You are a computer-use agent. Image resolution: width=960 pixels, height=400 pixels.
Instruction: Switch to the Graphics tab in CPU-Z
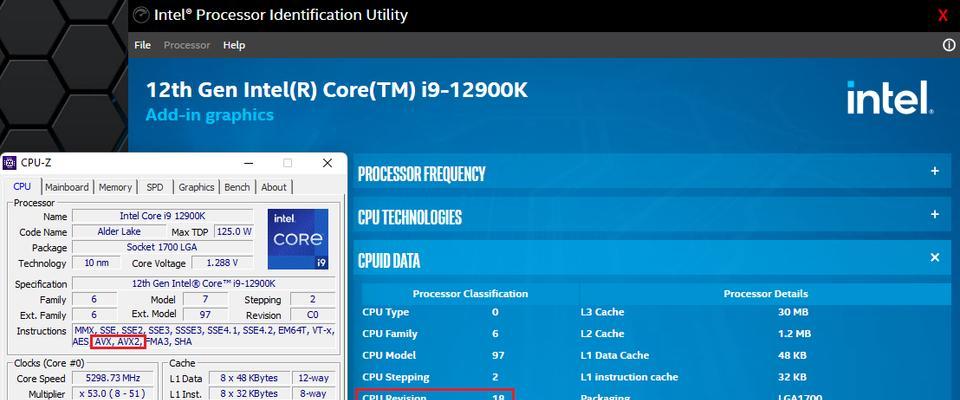point(196,187)
